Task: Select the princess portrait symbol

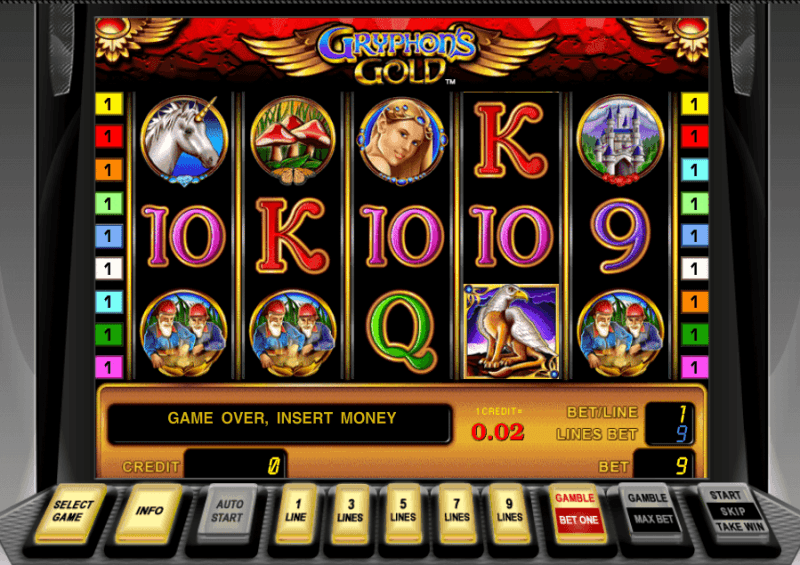Action: 402,141
